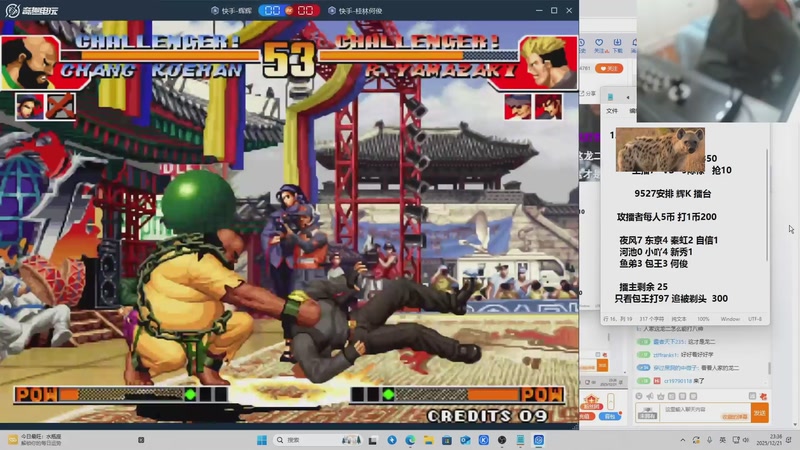Viewport: 800px width, 450px height.
Task: Click the text line '9527安排 辉K 擂台'
Action: coord(672,193)
